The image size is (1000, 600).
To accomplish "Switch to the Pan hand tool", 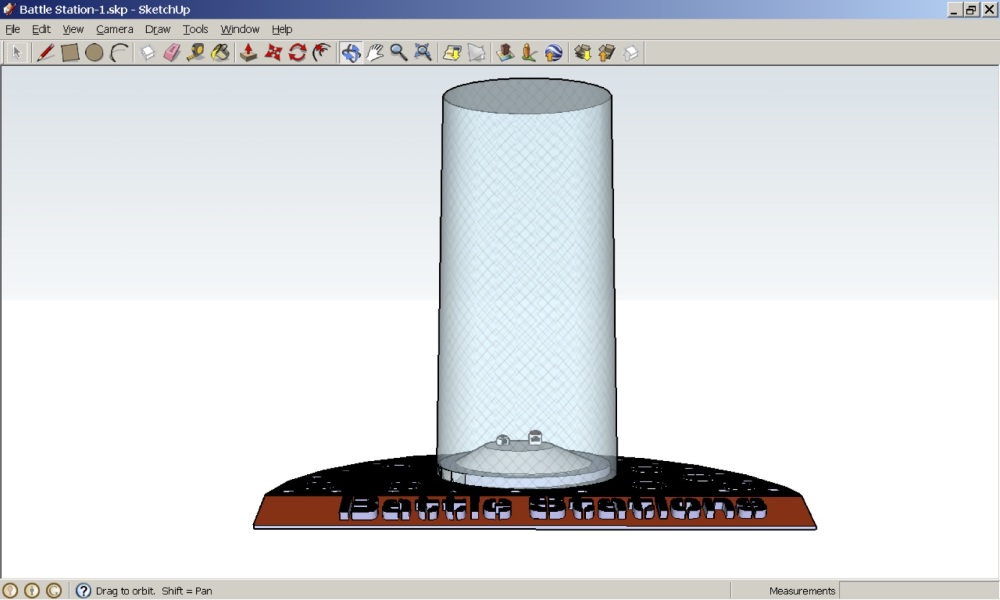I will click(375, 53).
